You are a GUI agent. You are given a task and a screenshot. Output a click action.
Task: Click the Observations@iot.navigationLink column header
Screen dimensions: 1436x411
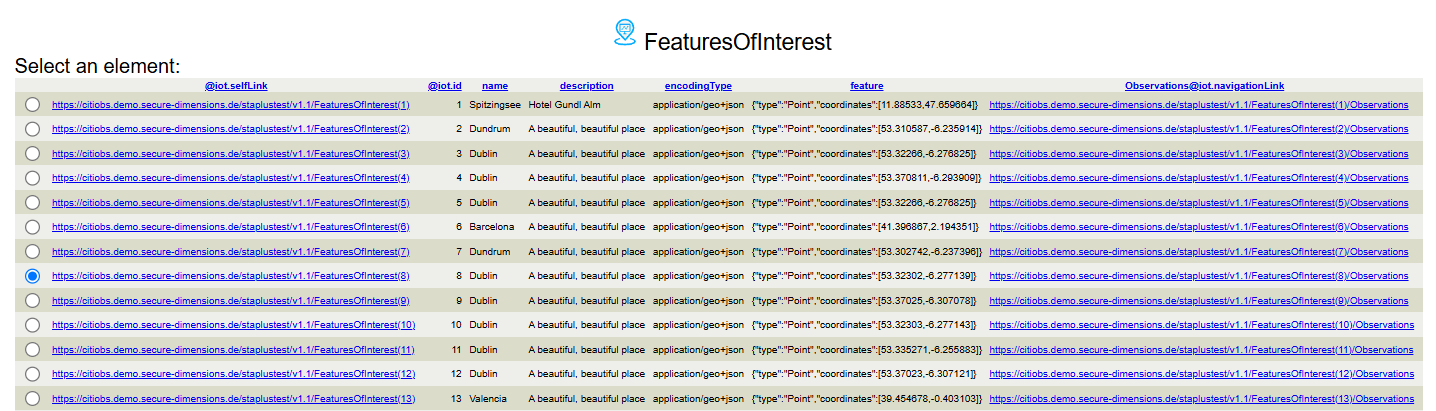pyautogui.click(x=1204, y=86)
